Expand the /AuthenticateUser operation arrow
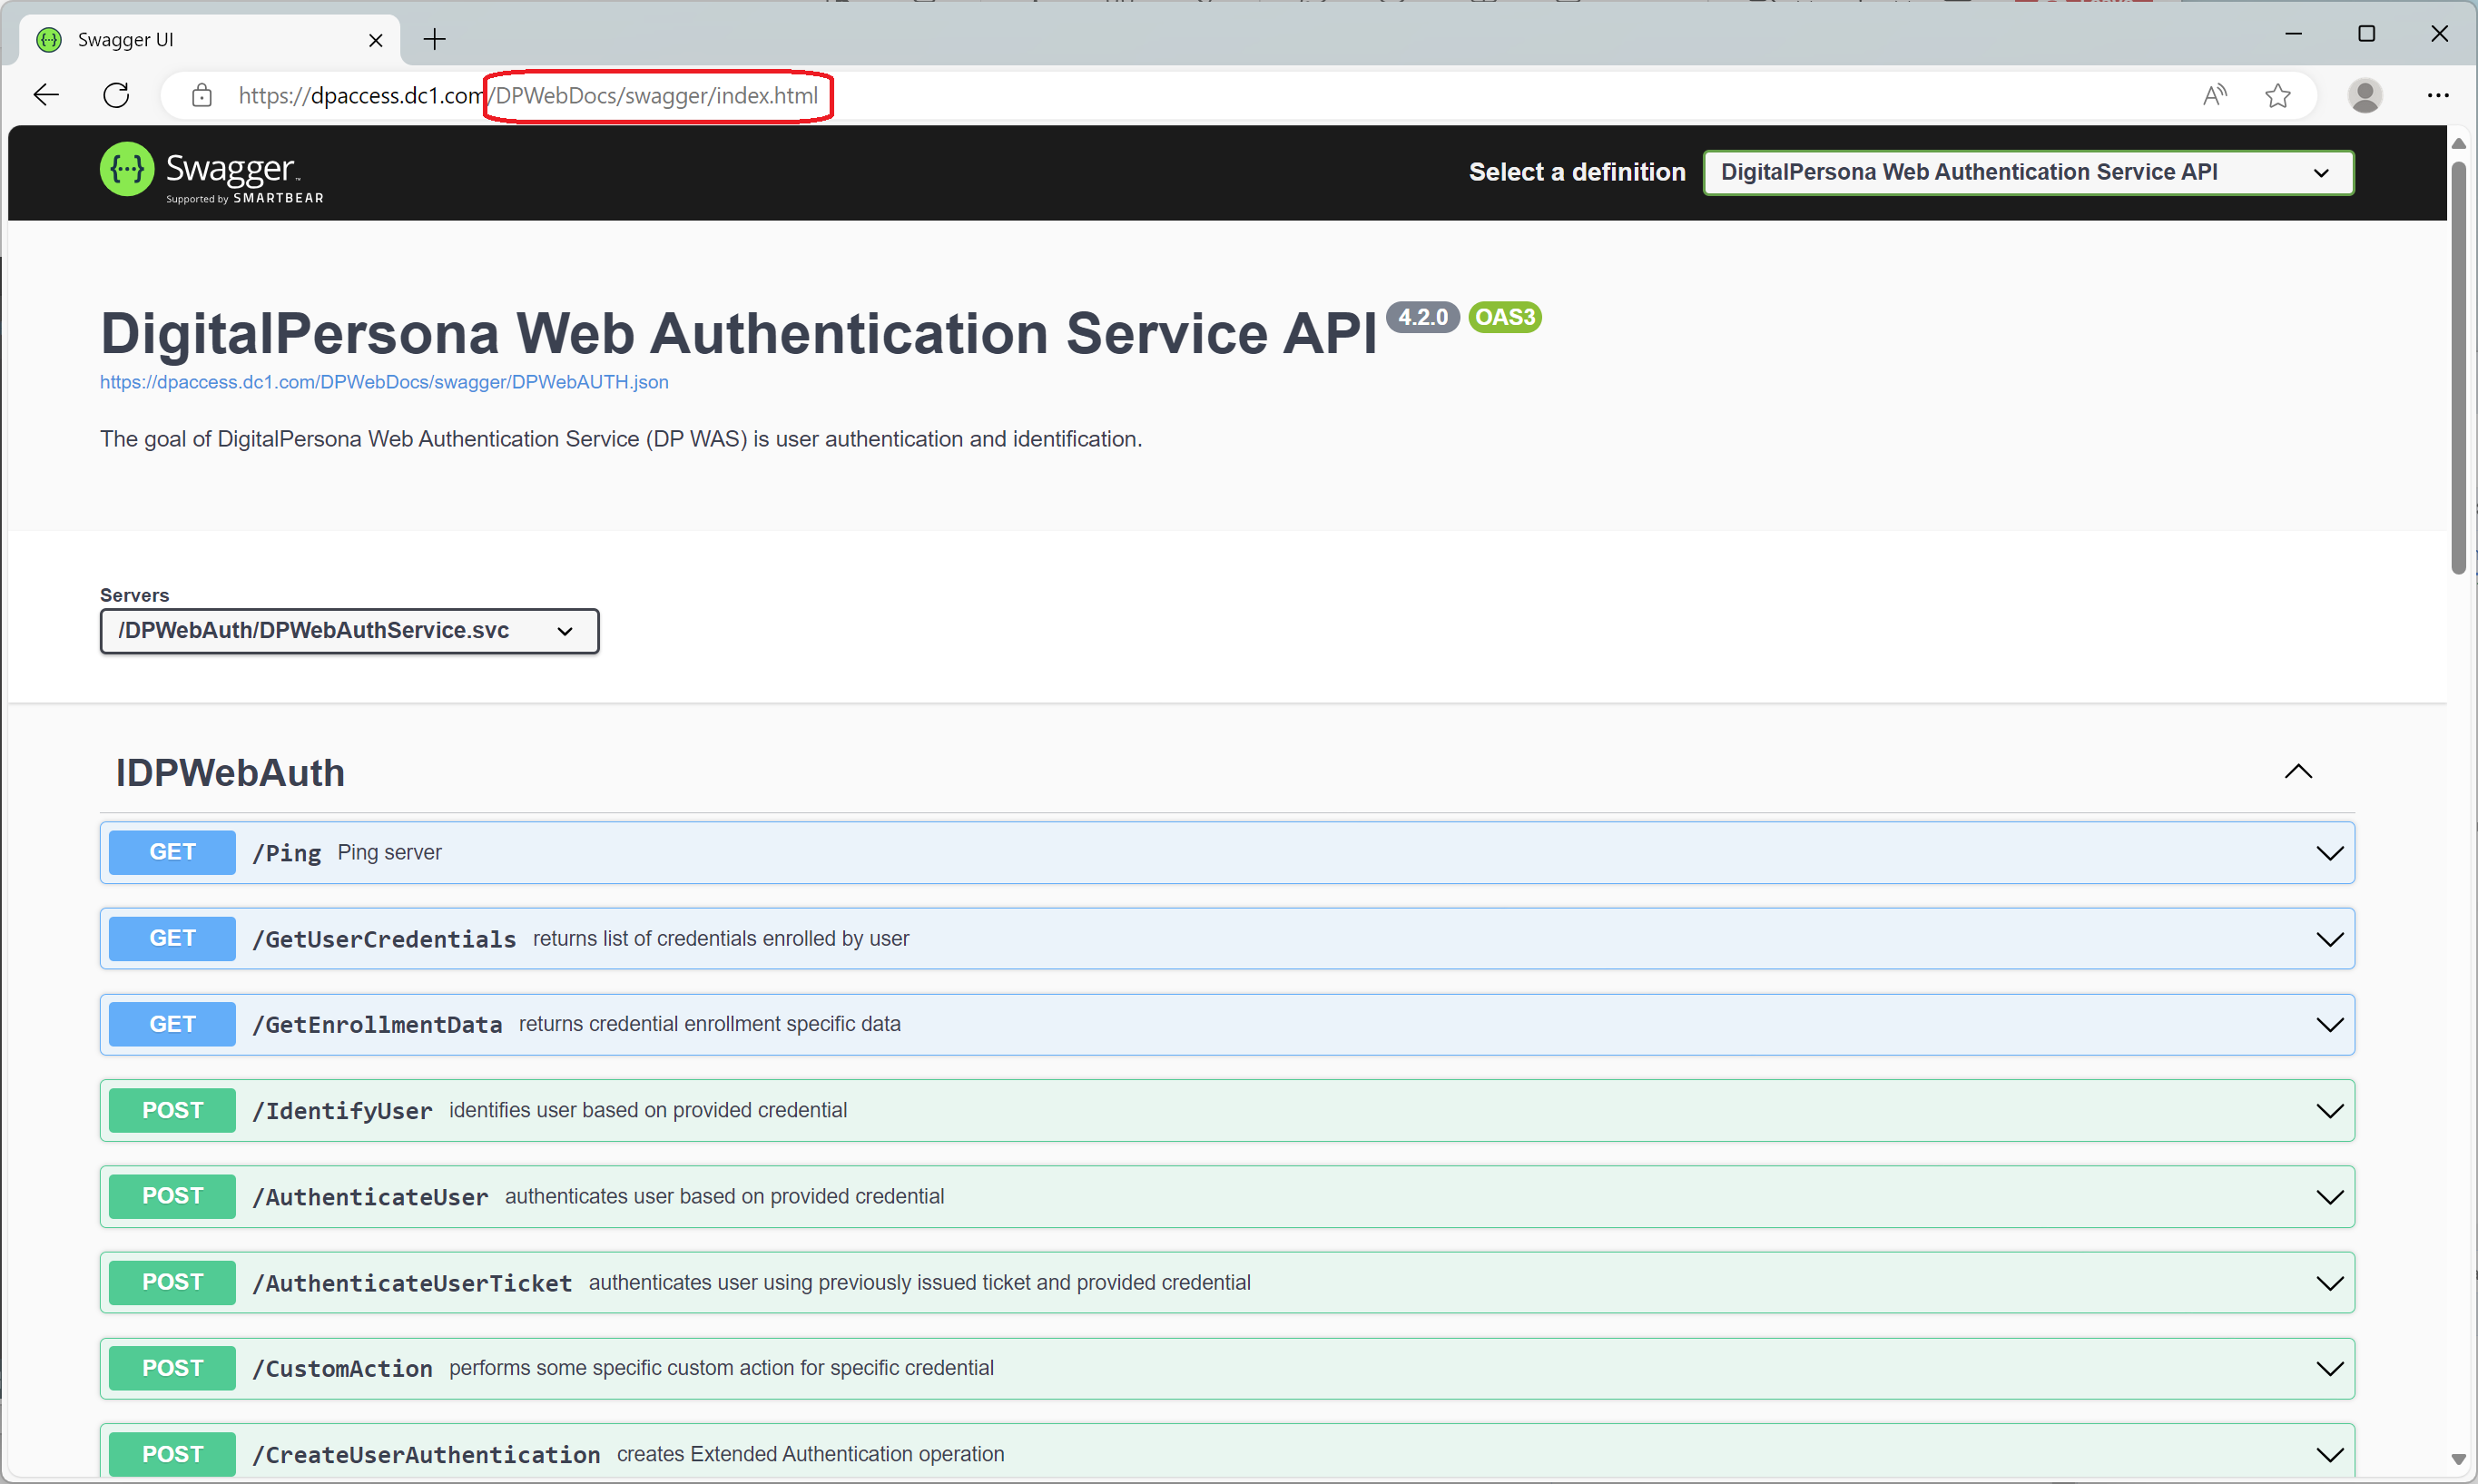 [2330, 1197]
